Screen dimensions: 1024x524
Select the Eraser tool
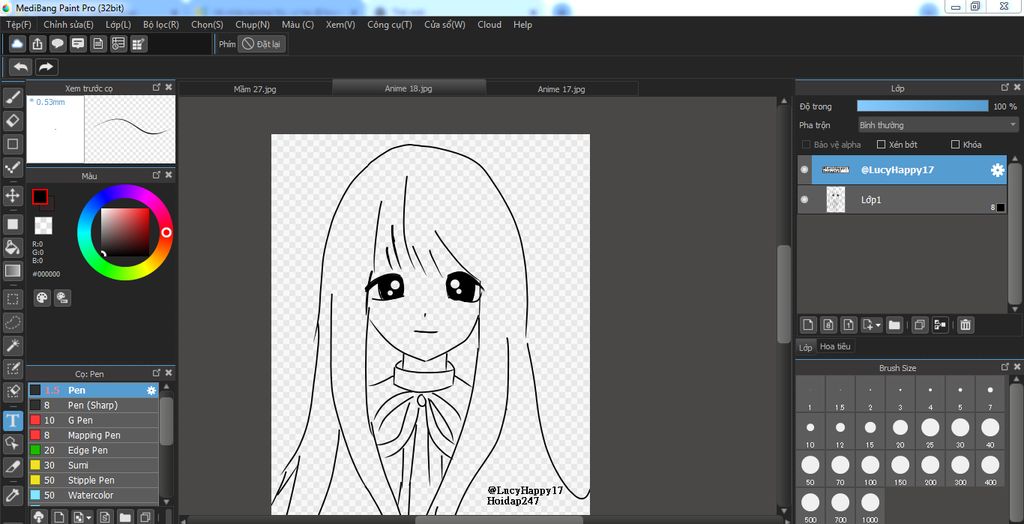[12, 121]
